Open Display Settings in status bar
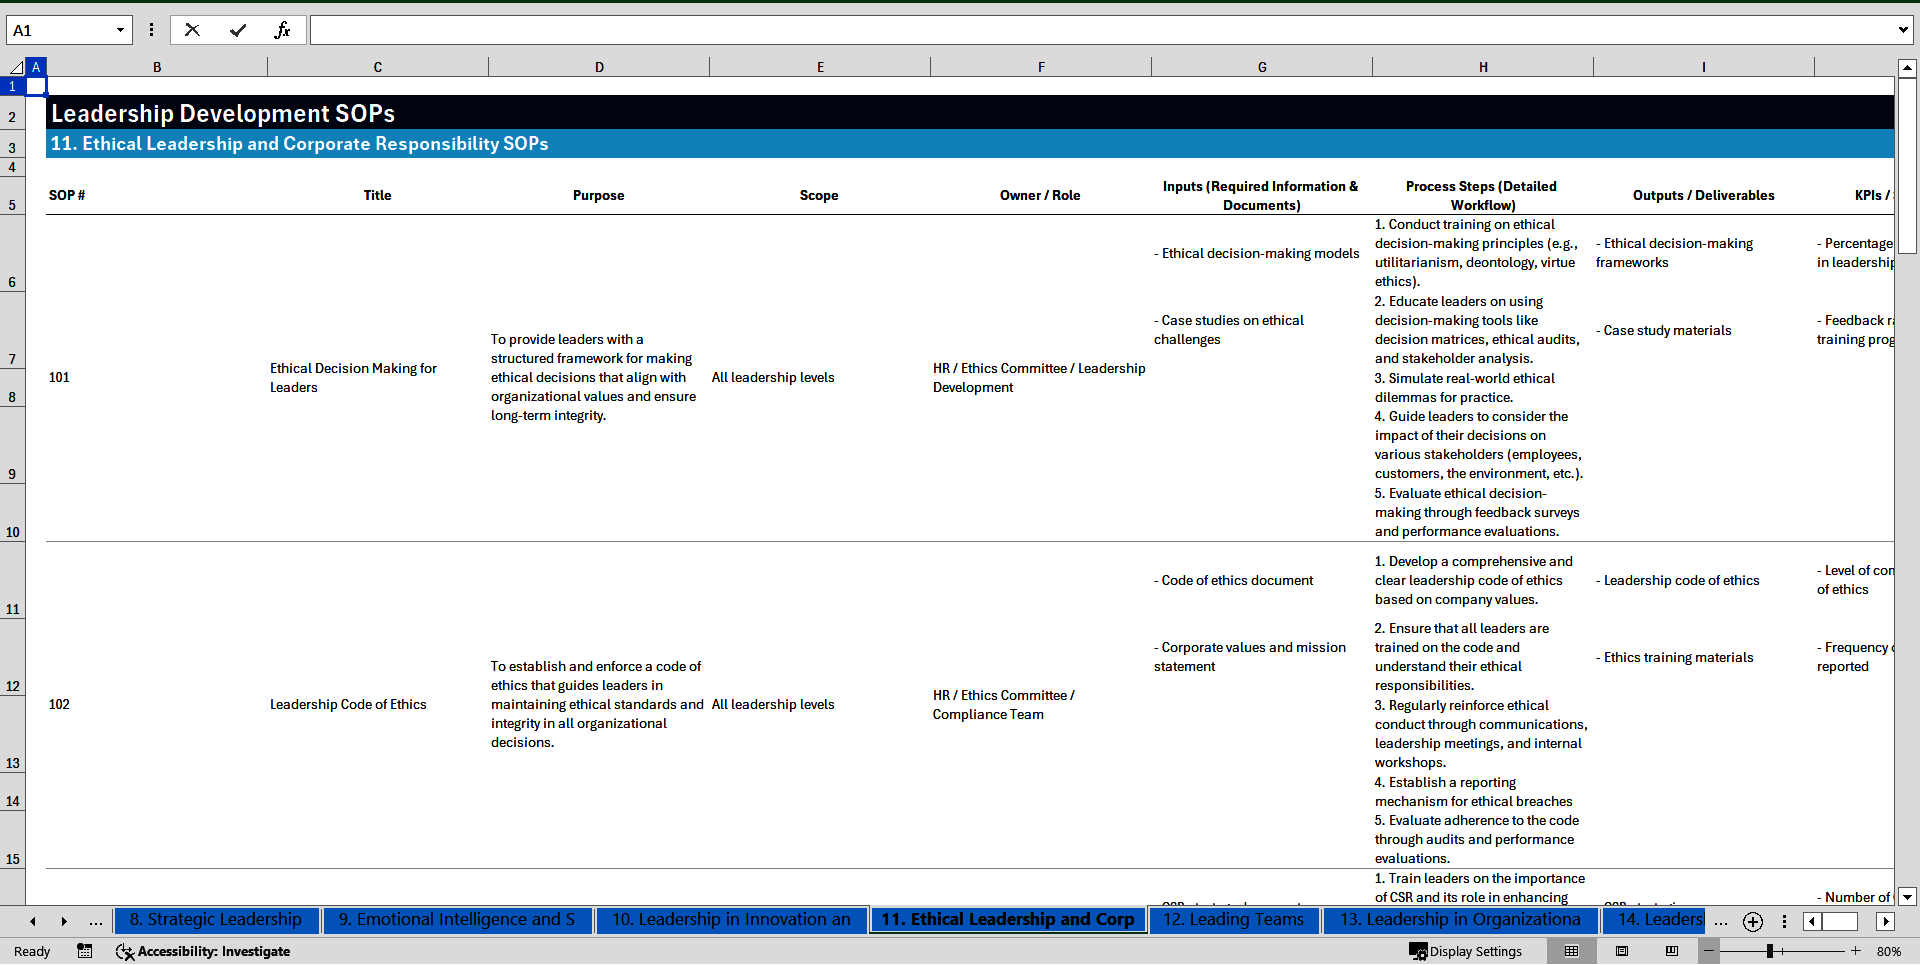Viewport: 1920px width, 965px height. tap(1465, 951)
